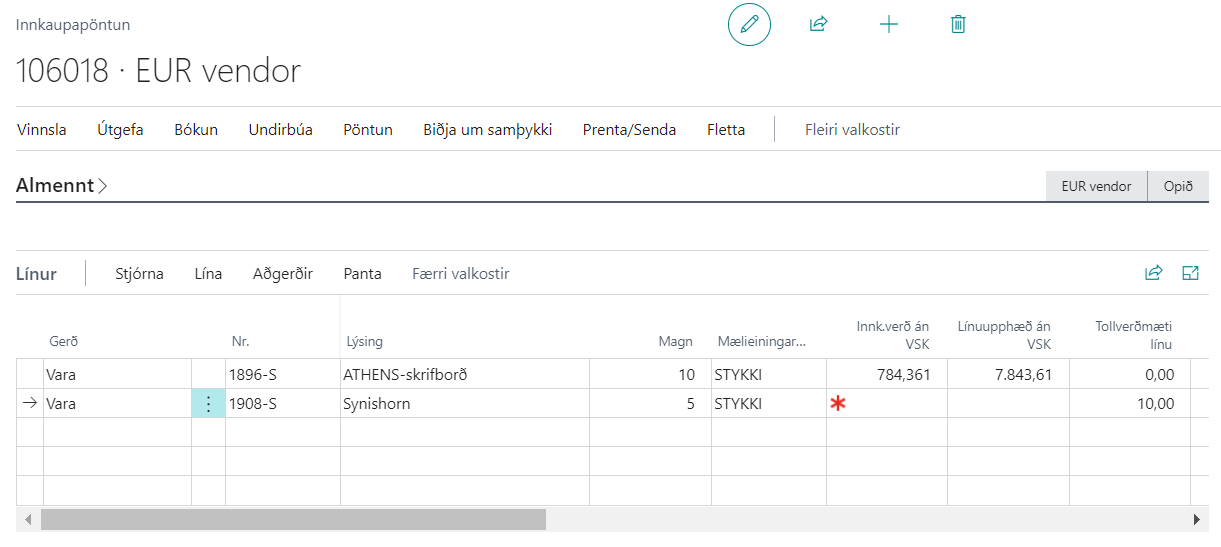This screenshot has width=1221, height=547.
Task: Open three-dot menu on 1908-S row
Action: (208, 404)
